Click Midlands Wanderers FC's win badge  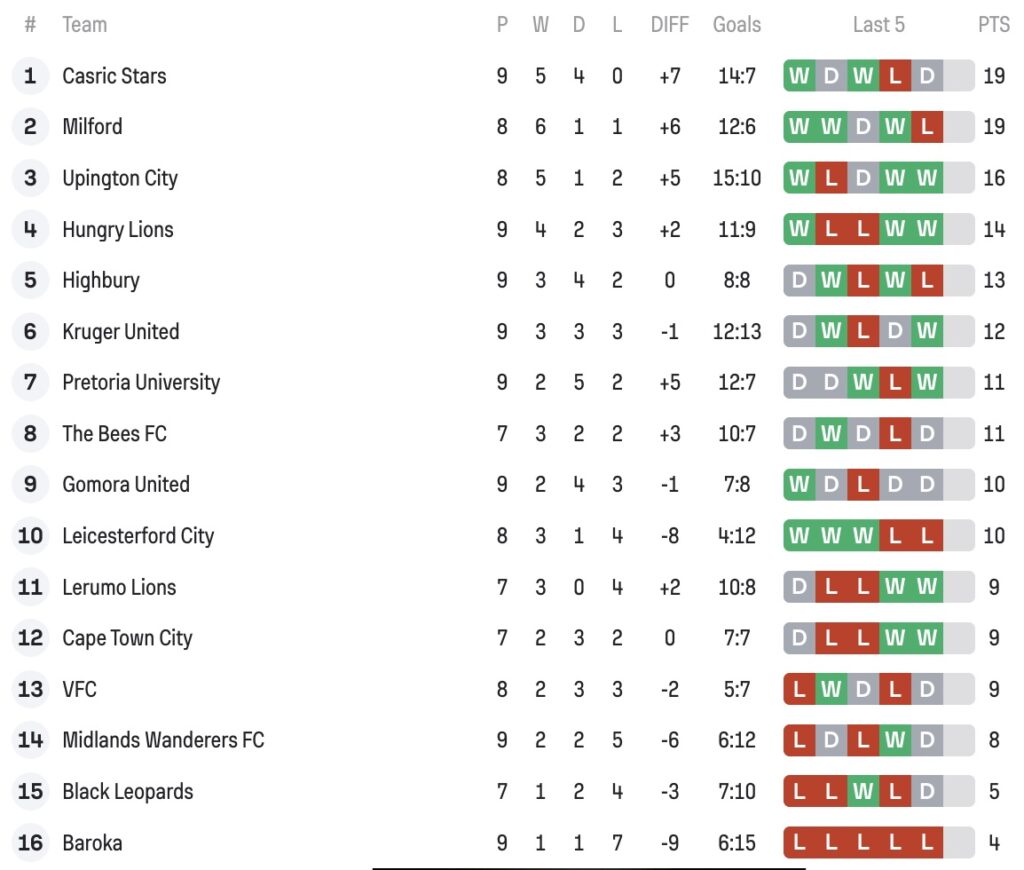click(895, 741)
